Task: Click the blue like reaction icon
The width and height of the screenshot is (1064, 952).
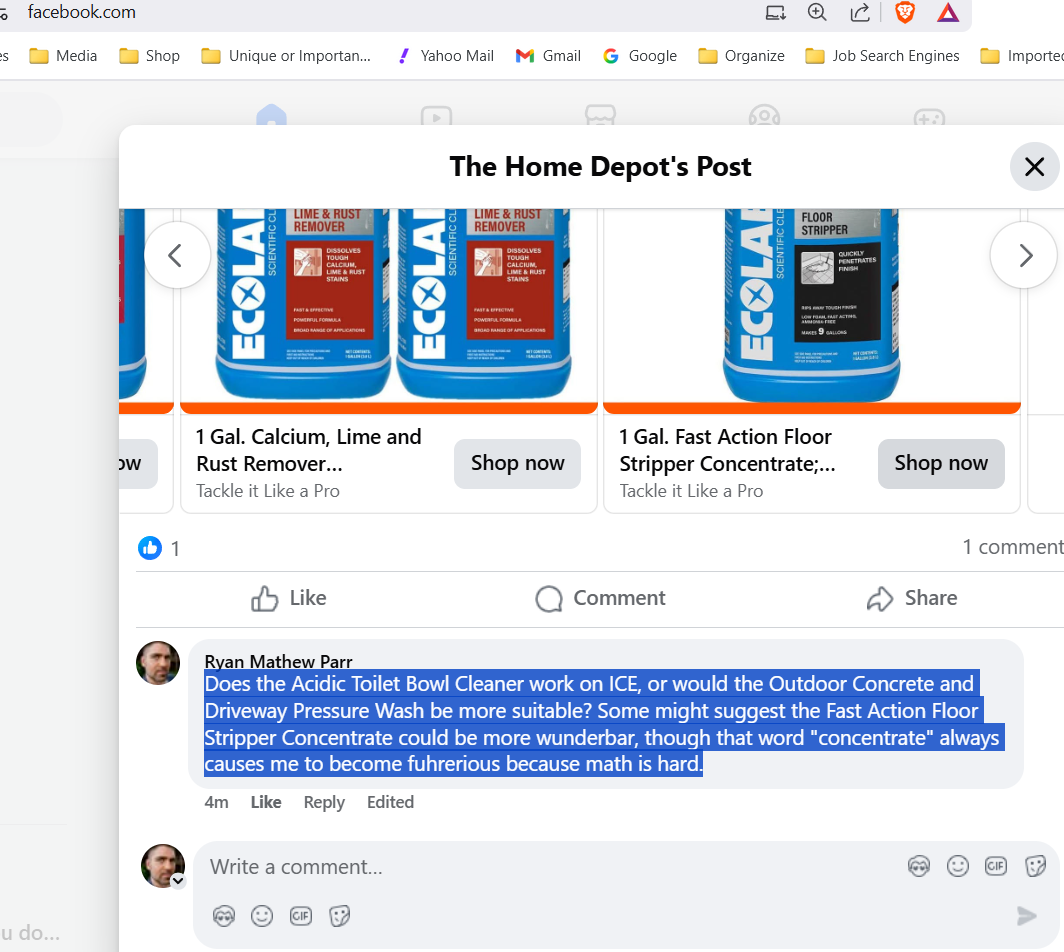Action: pyautogui.click(x=150, y=548)
